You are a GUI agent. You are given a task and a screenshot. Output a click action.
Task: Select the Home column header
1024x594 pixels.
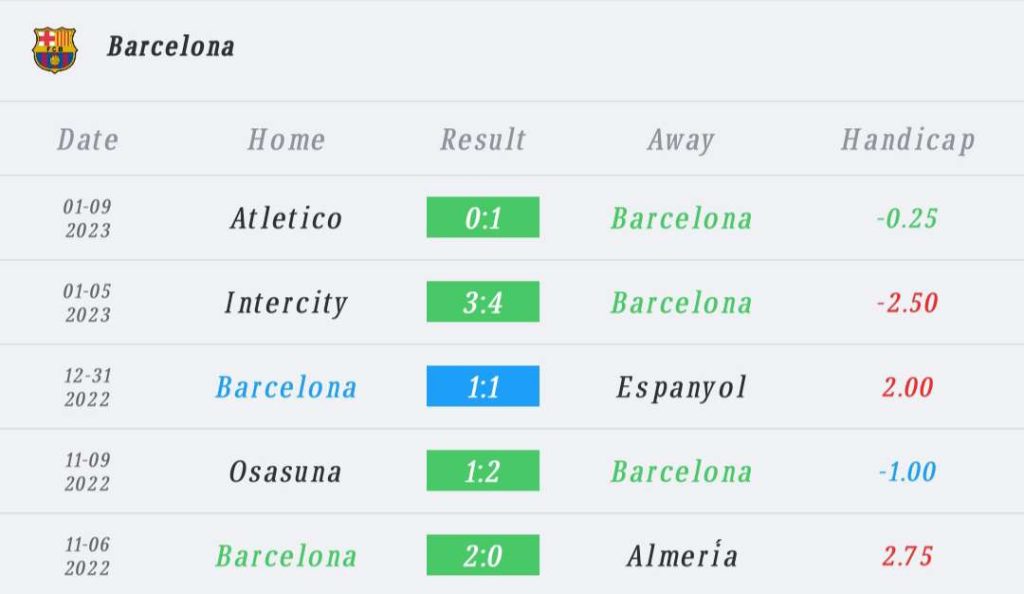click(x=286, y=140)
